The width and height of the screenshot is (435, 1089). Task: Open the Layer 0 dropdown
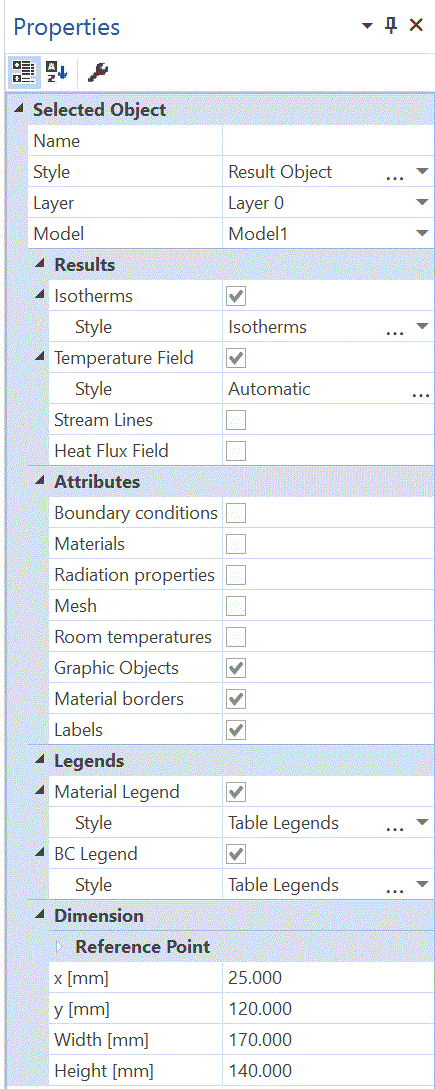pyautogui.click(x=422, y=203)
